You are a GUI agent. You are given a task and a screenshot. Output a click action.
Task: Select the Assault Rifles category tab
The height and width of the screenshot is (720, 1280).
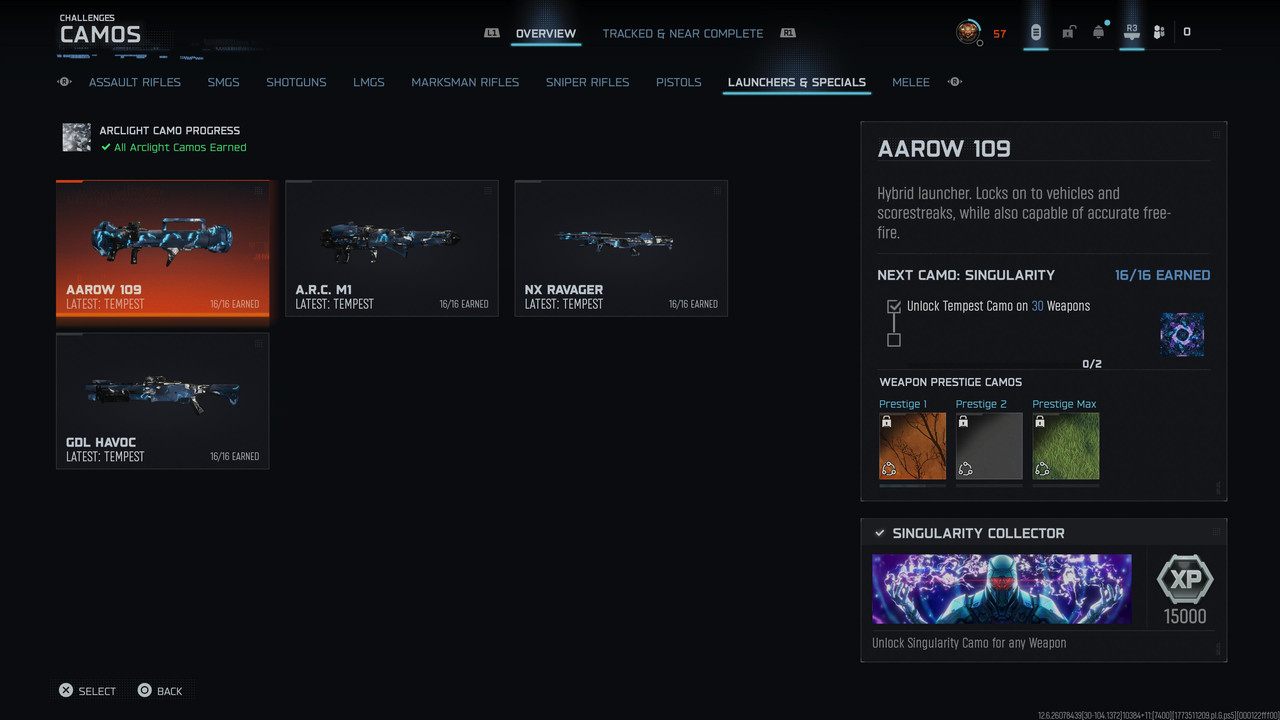(x=135, y=82)
